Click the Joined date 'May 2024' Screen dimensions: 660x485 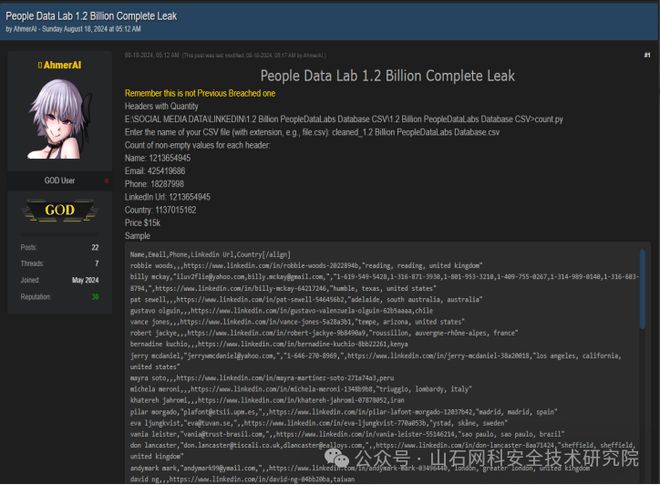click(x=85, y=280)
